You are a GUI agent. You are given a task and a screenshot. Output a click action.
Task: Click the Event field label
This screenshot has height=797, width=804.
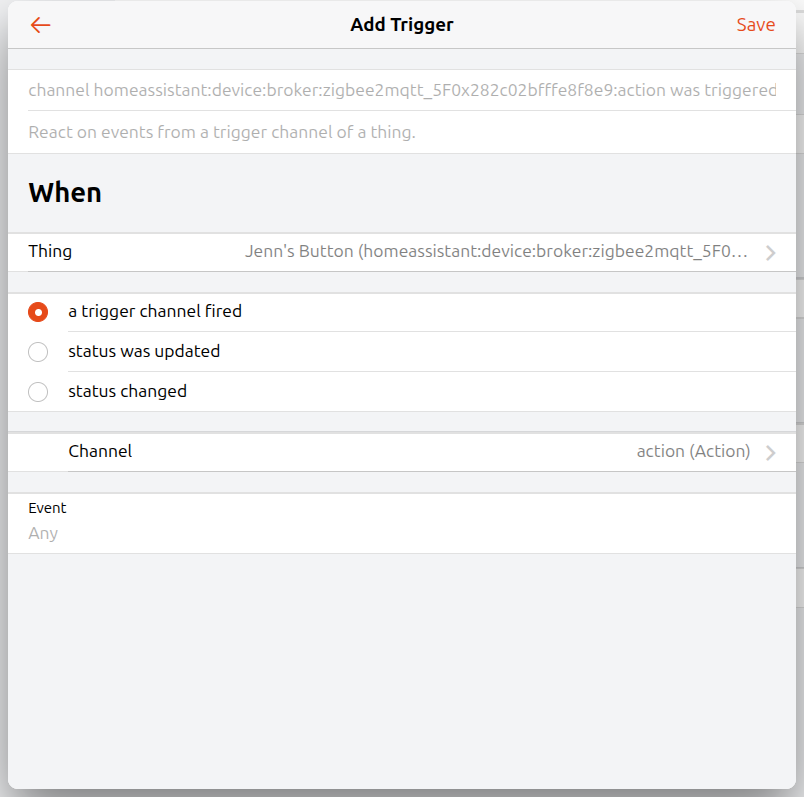click(x=47, y=508)
